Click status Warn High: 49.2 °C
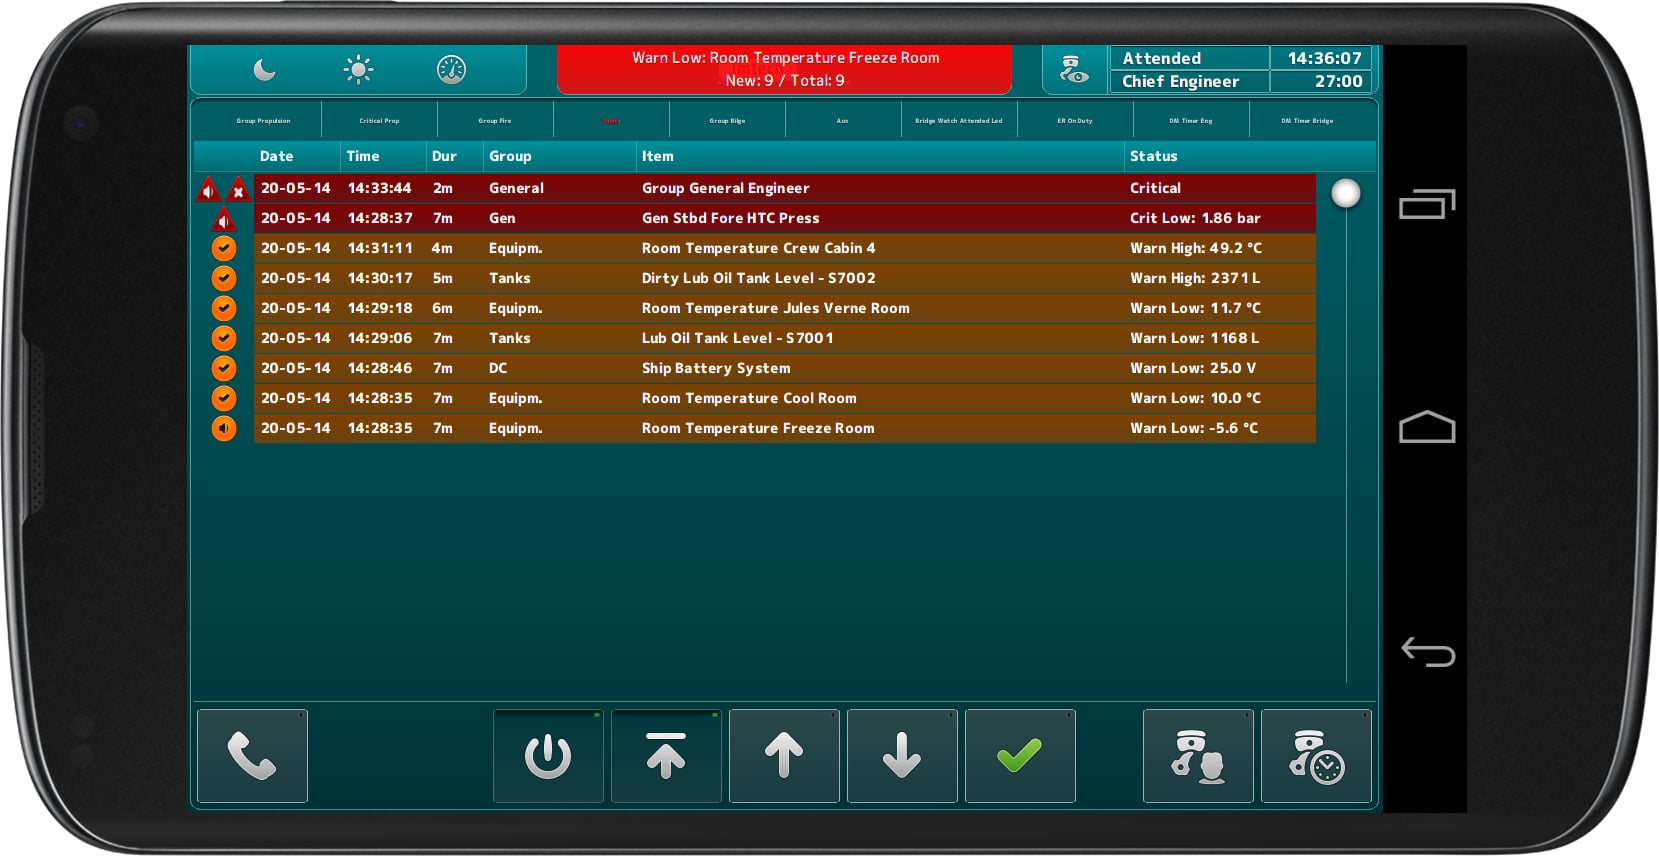 click(x=1196, y=248)
